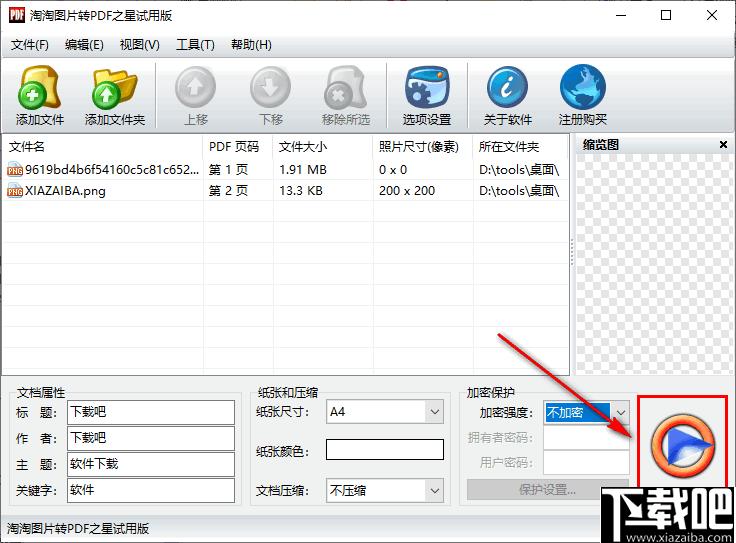Close the application window

tap(712, 15)
